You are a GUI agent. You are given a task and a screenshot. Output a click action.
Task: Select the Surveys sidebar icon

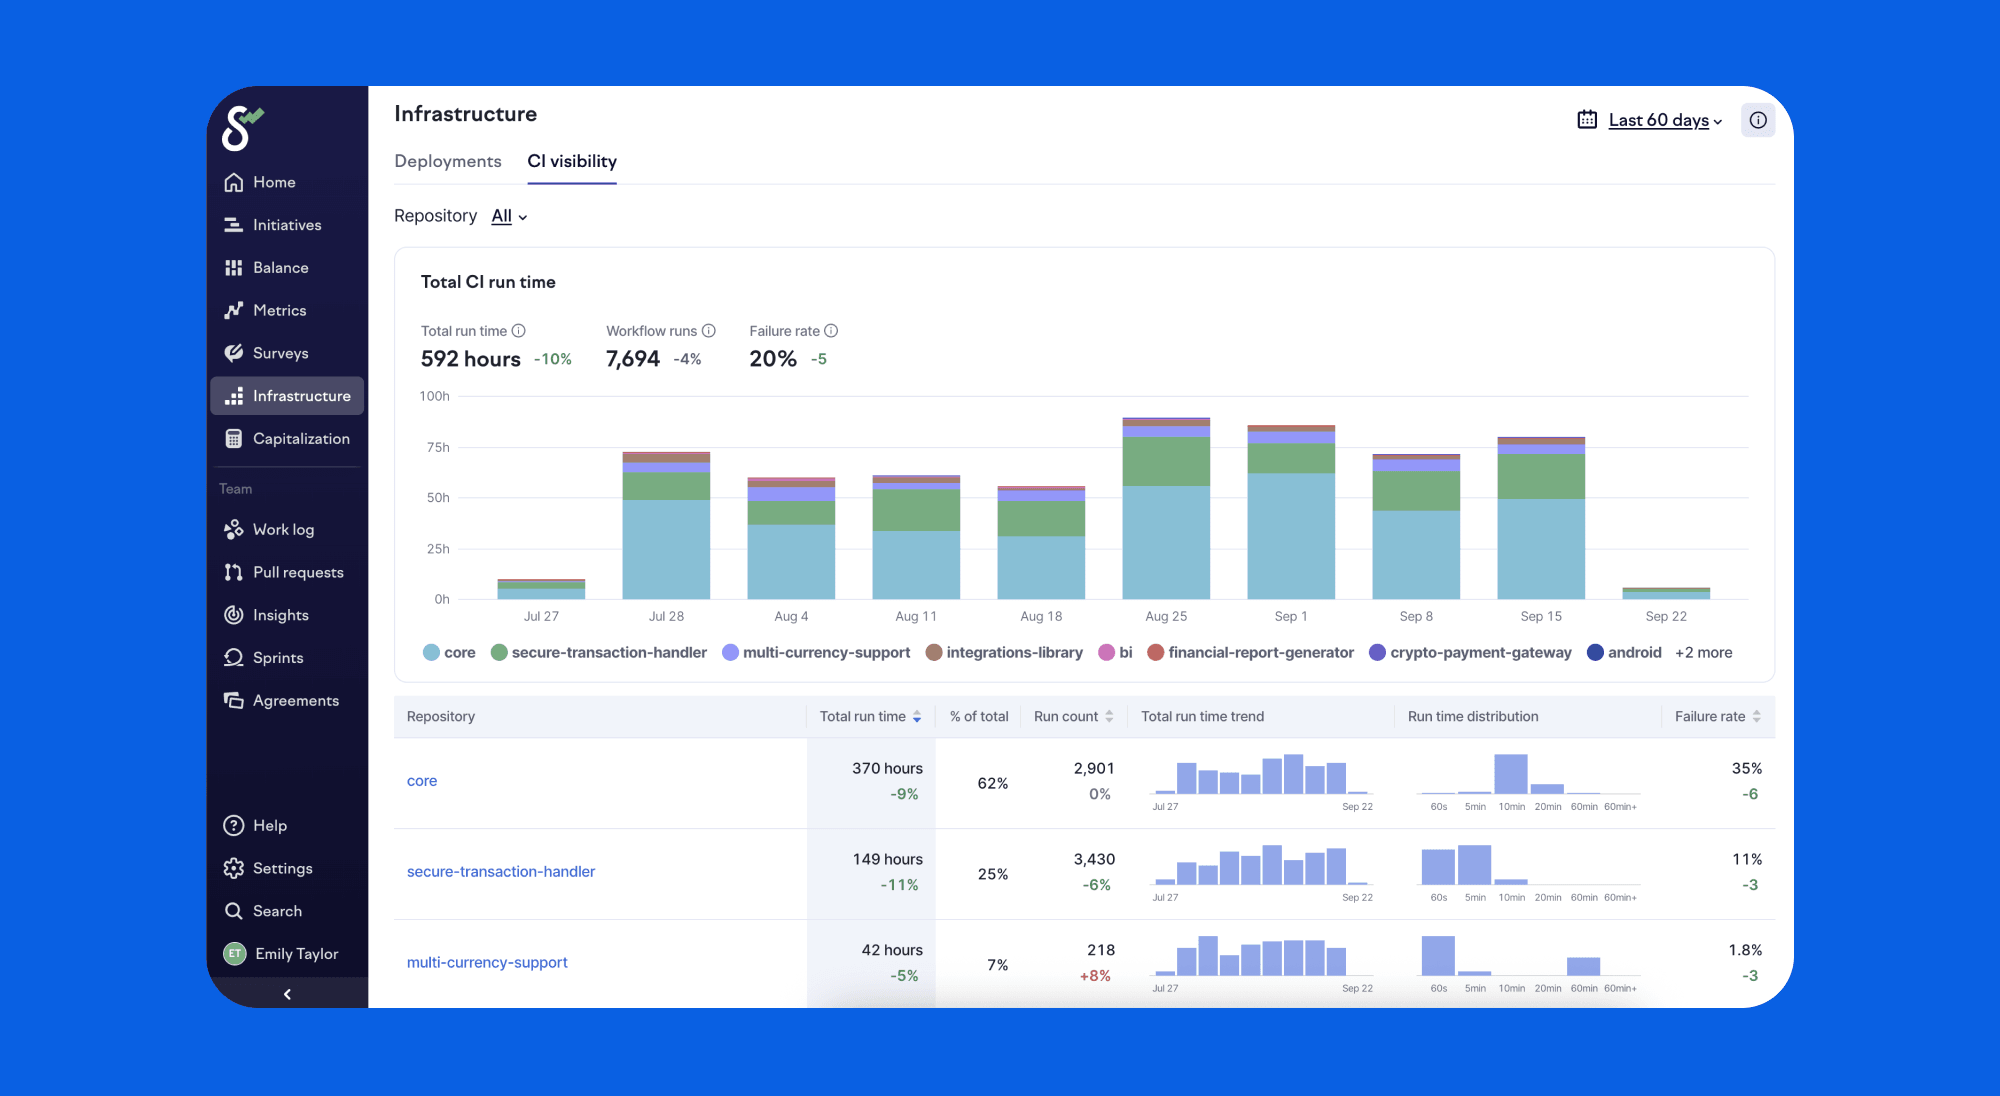234,353
